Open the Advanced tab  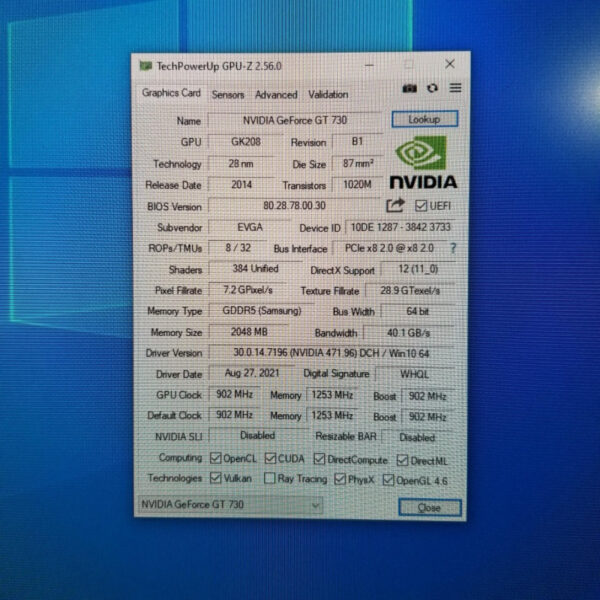[276, 95]
